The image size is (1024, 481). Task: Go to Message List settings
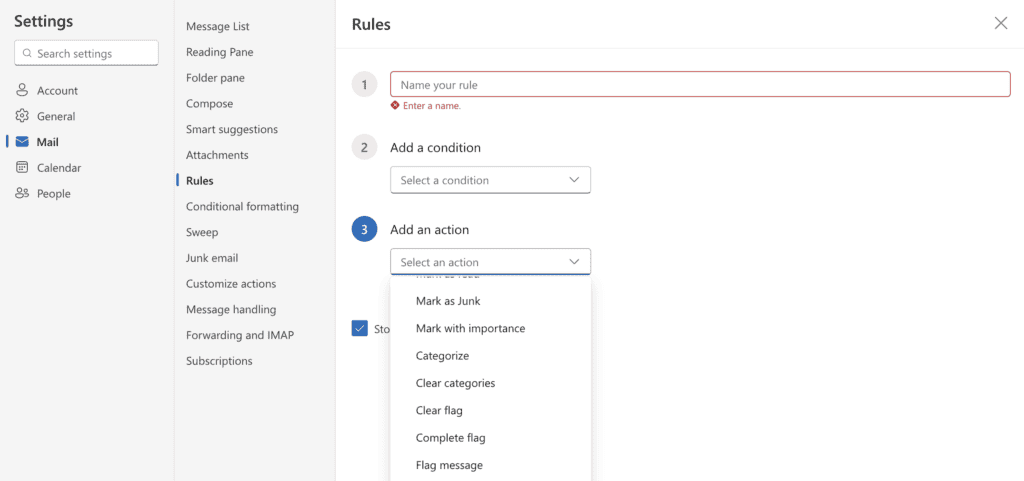217,26
